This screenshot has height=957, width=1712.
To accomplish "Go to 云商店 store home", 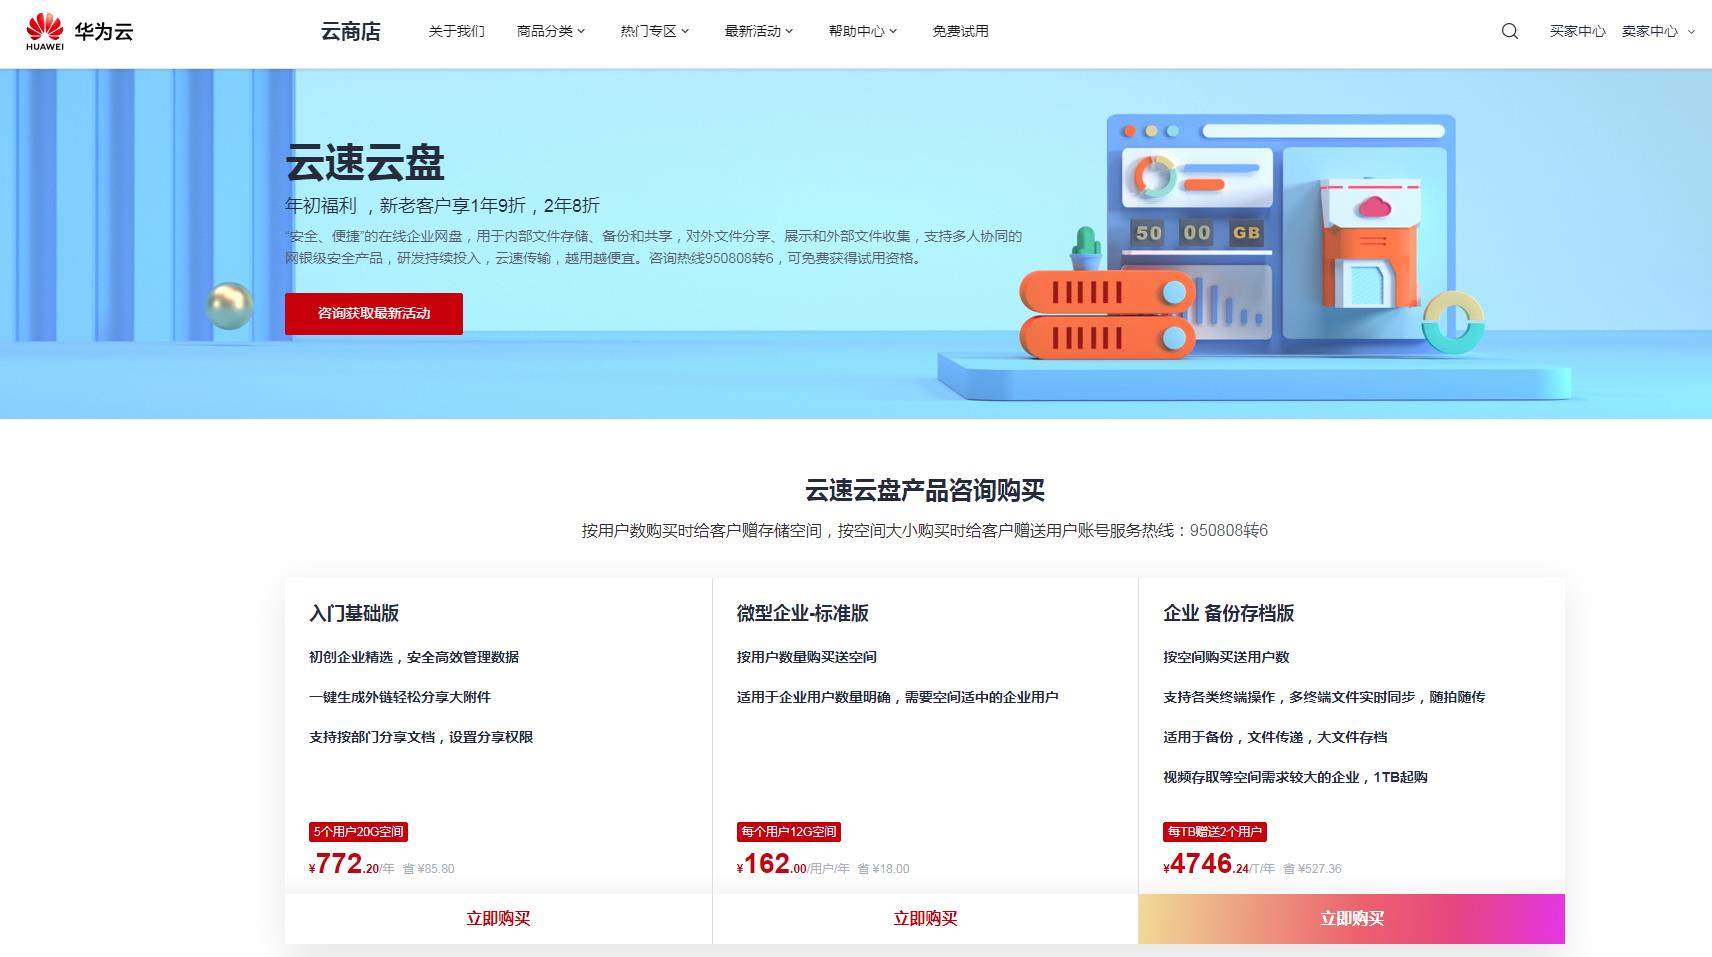I will [x=350, y=32].
